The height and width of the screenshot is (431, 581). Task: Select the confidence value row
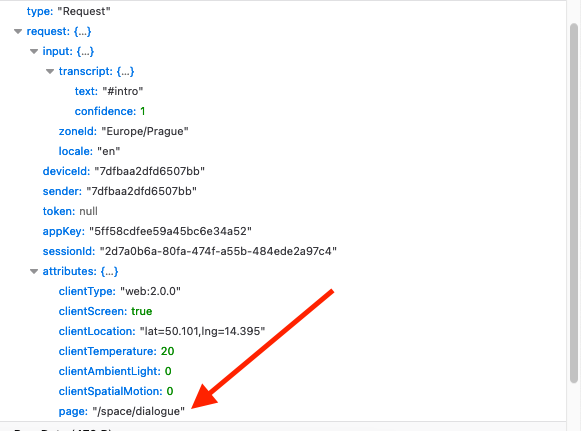click(x=110, y=111)
